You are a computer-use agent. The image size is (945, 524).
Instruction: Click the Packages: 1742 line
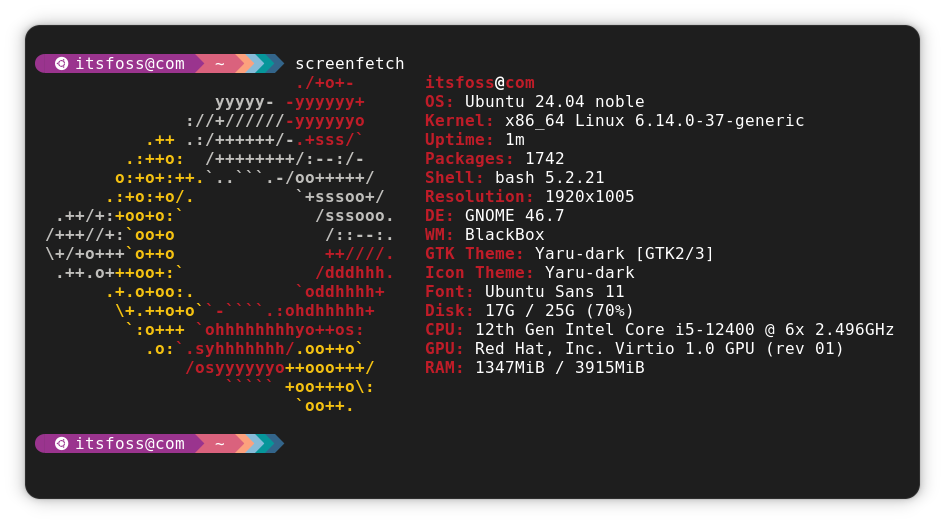click(x=495, y=159)
